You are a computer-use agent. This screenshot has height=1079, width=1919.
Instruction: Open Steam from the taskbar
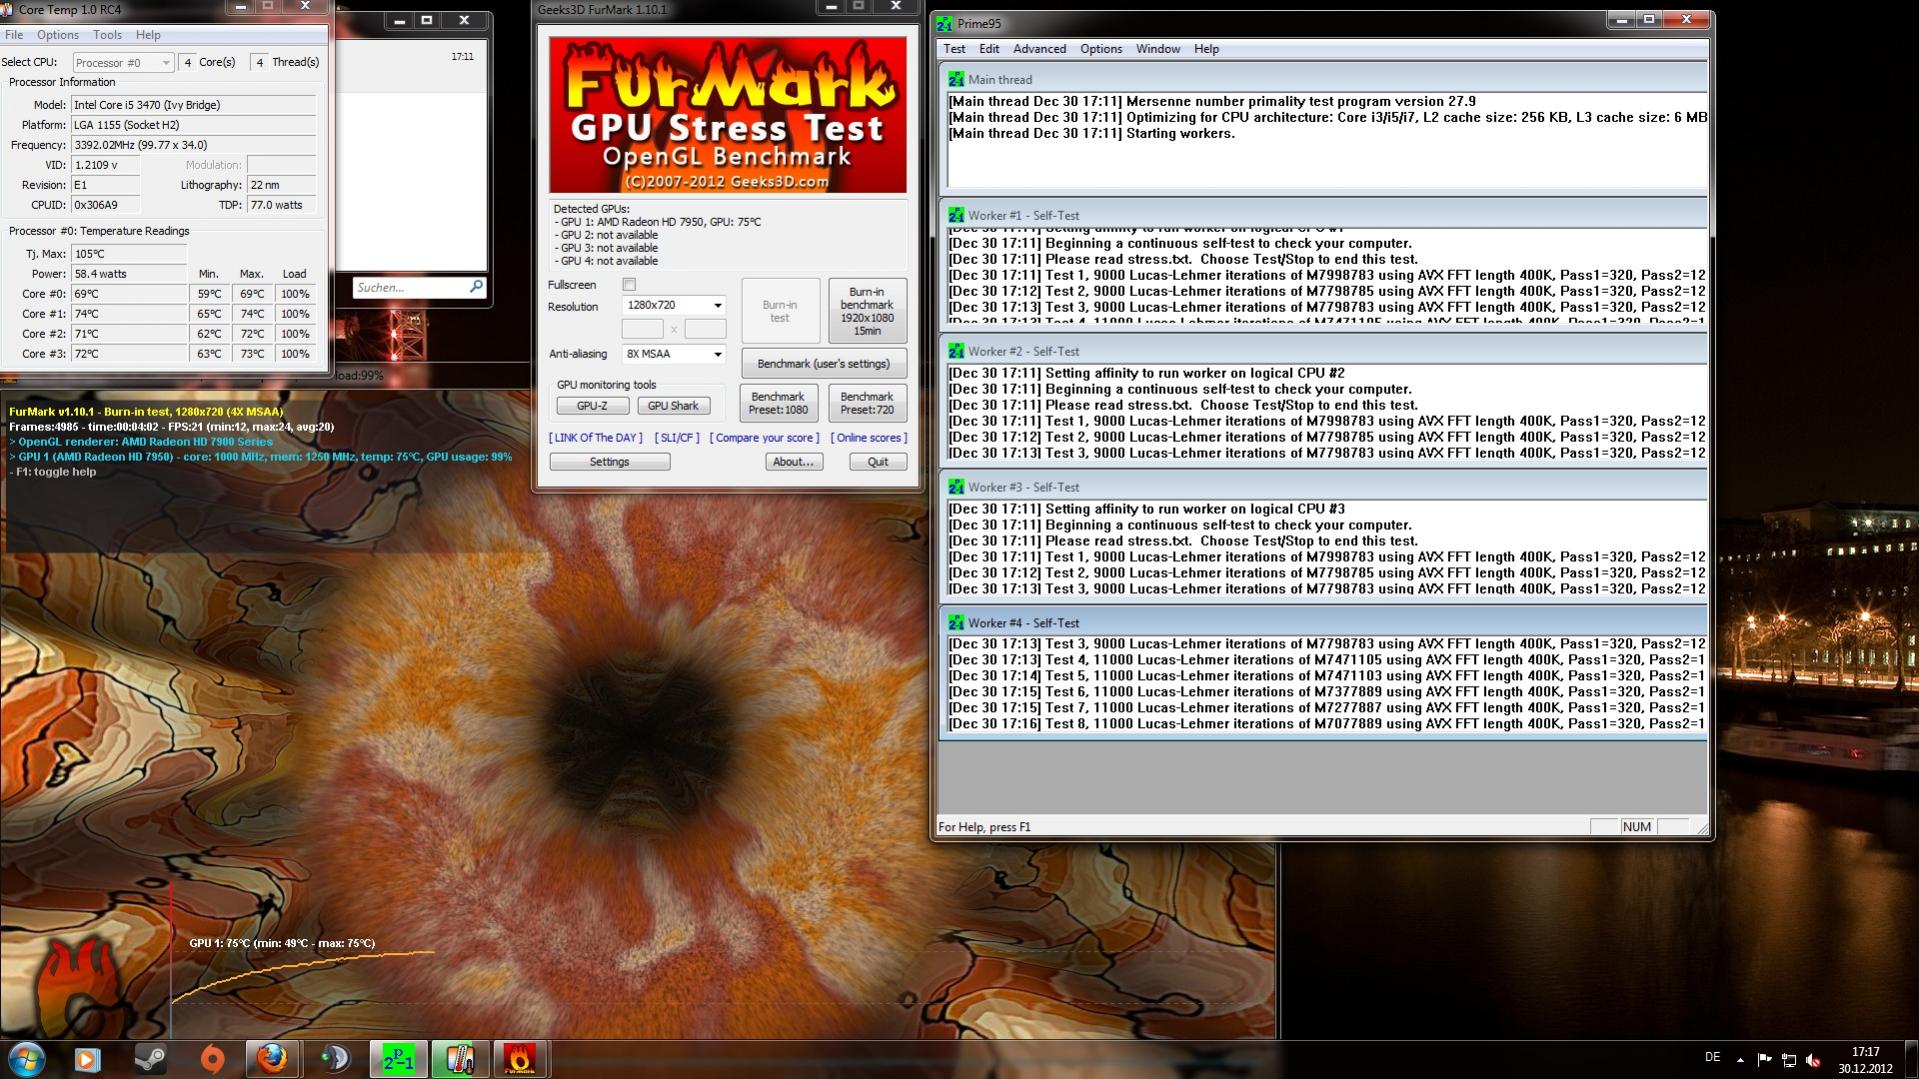point(150,1059)
